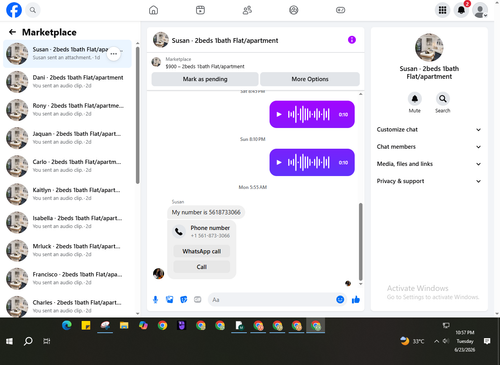Open Task View on the taskbar
The width and height of the screenshot is (500, 365).
click(x=47, y=341)
